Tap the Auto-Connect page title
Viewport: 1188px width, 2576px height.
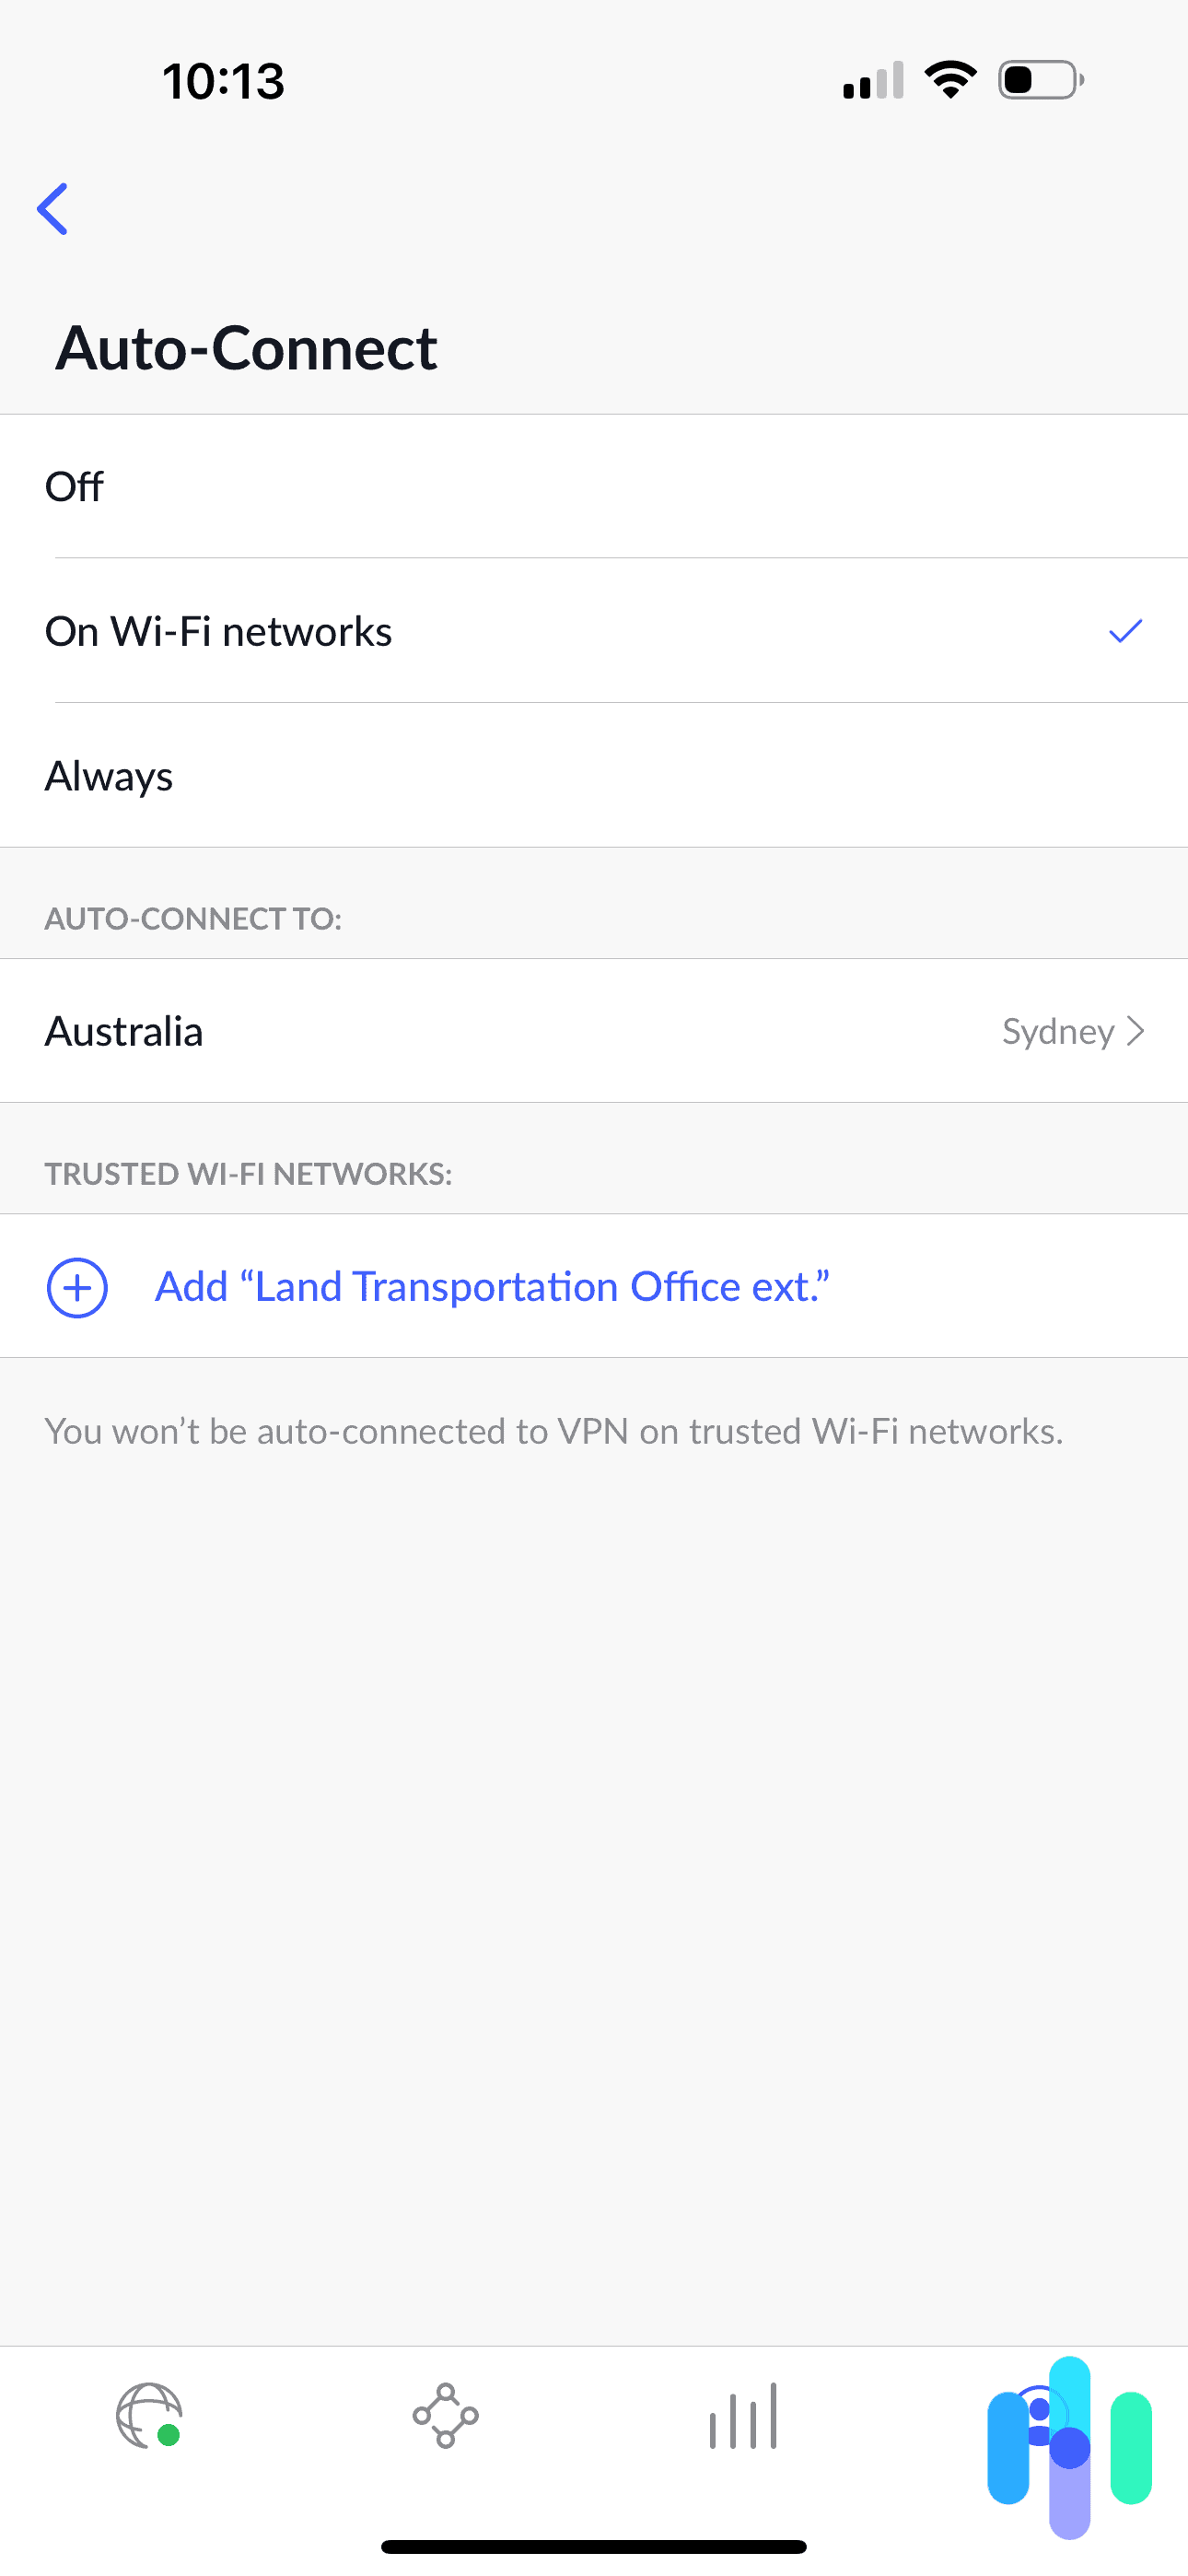click(x=247, y=348)
